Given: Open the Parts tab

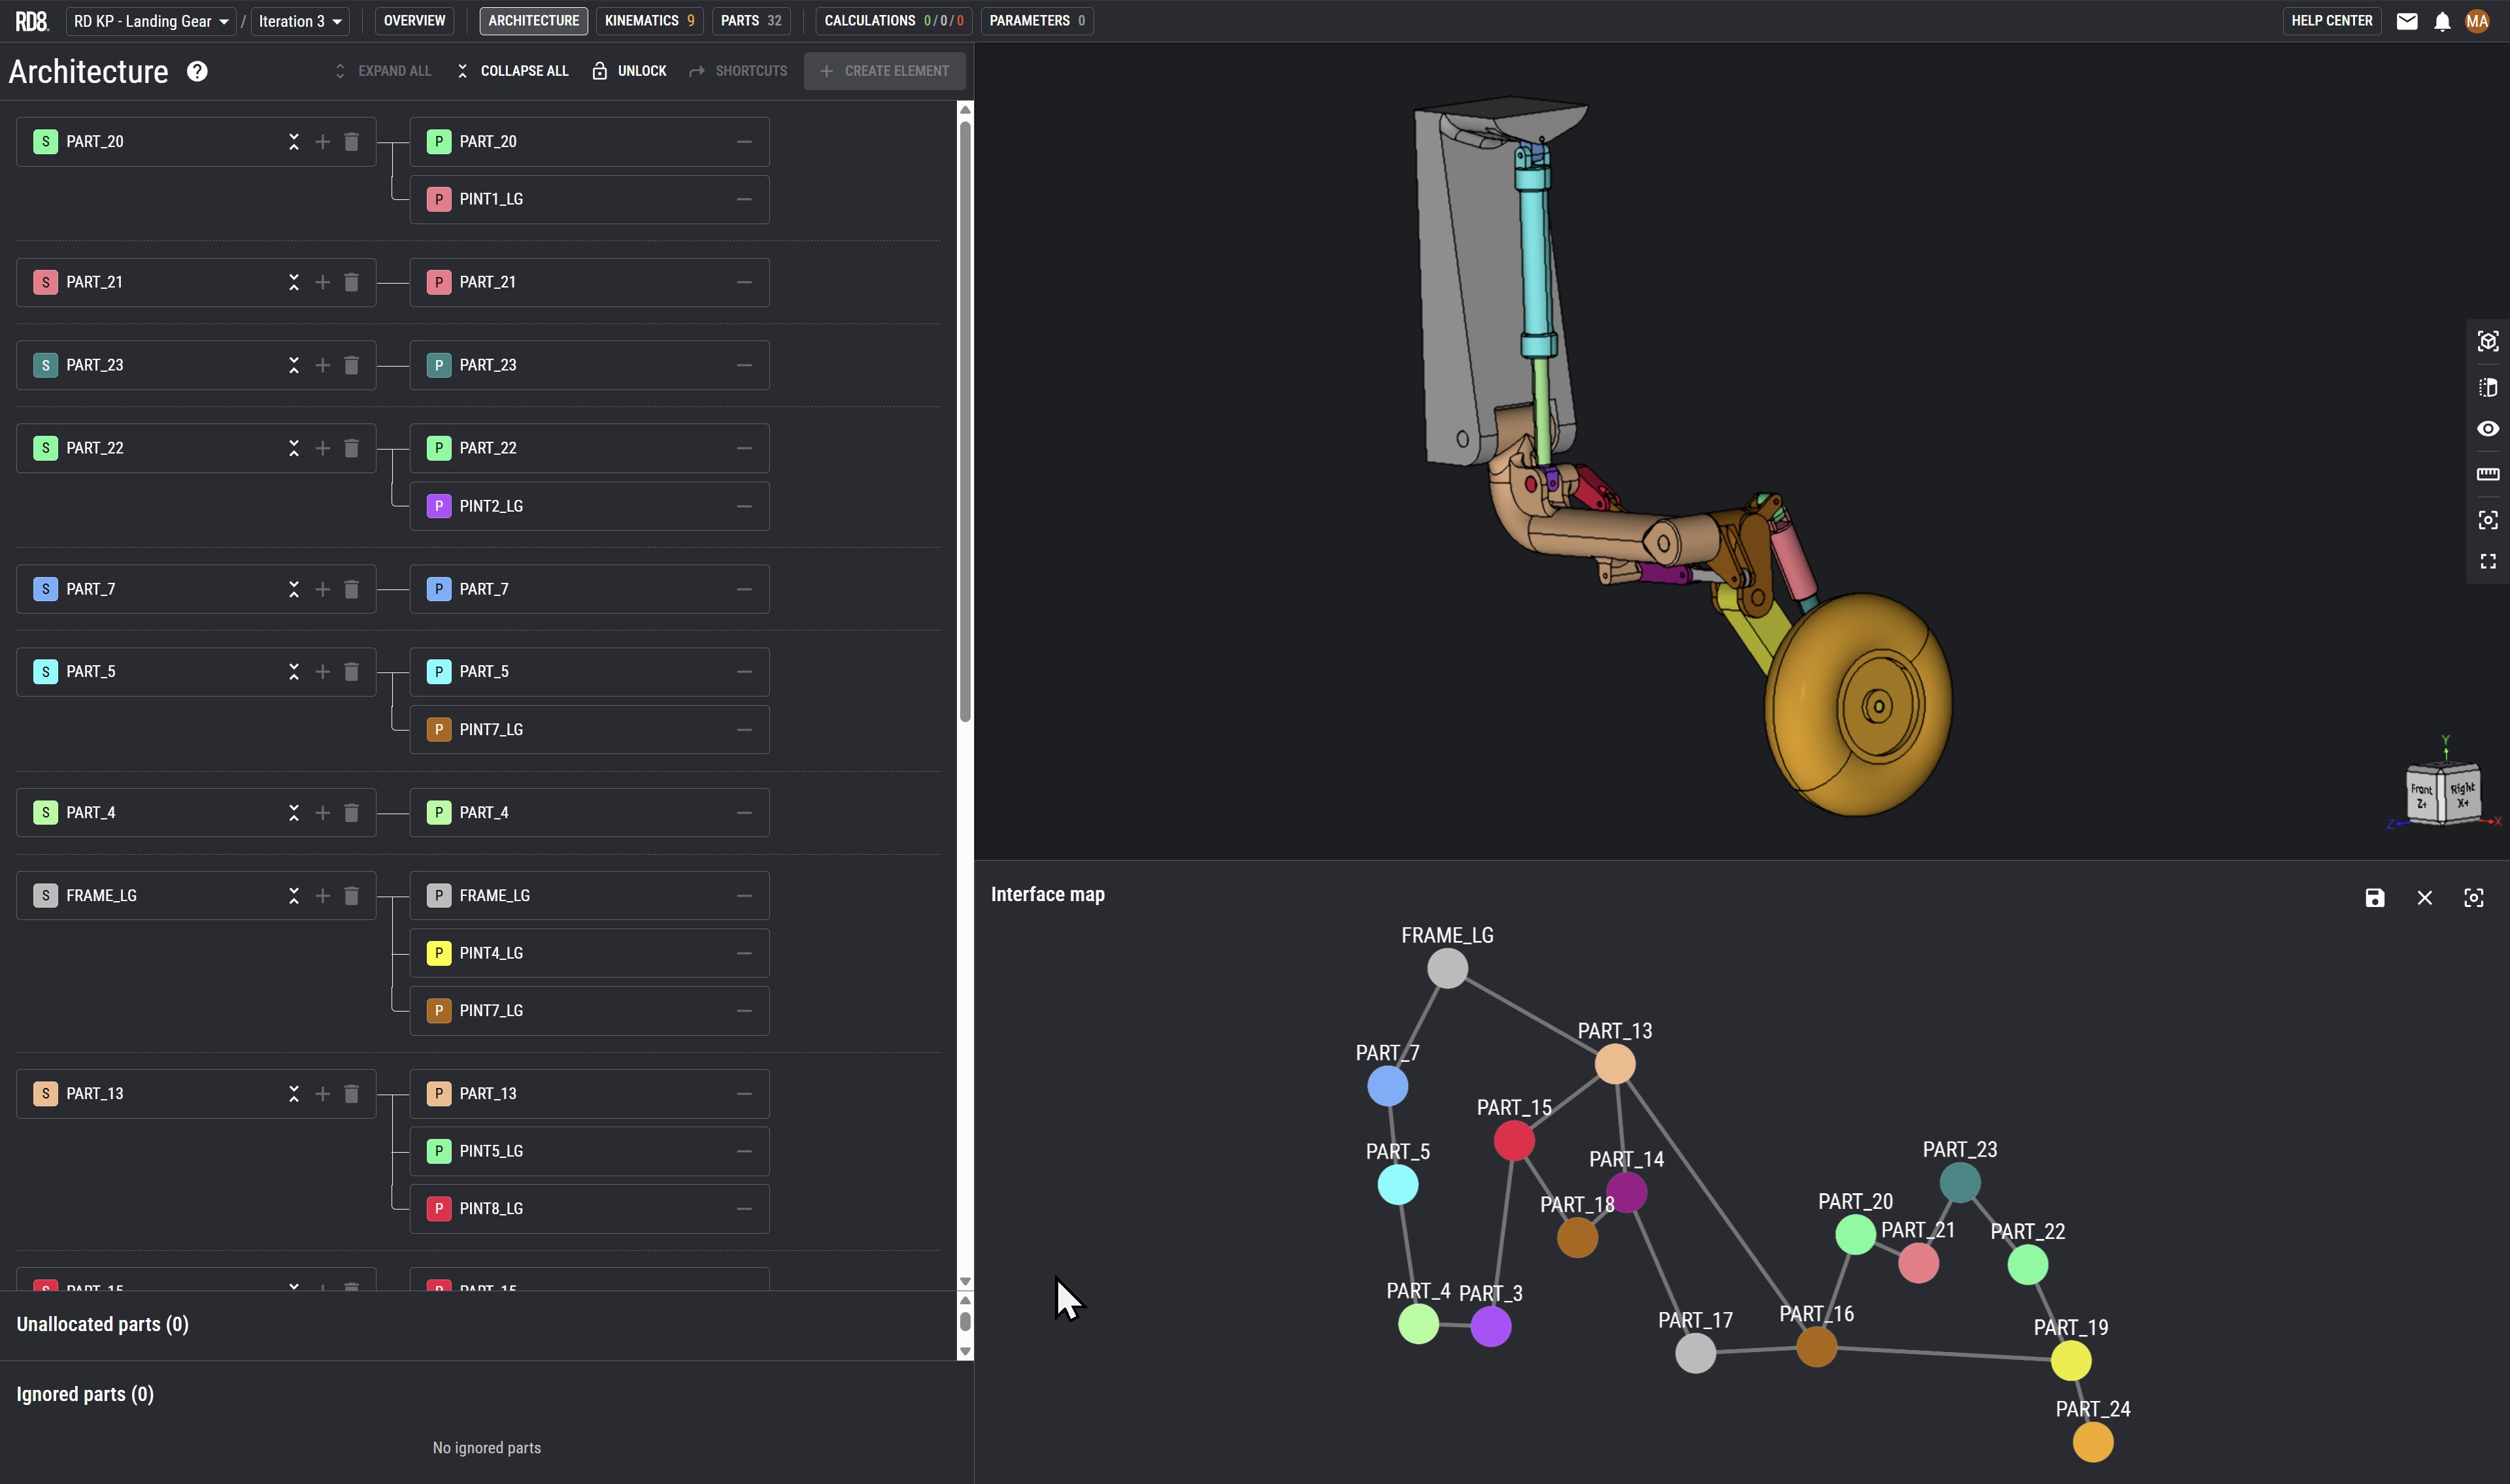Looking at the screenshot, I should pyautogui.click(x=751, y=21).
